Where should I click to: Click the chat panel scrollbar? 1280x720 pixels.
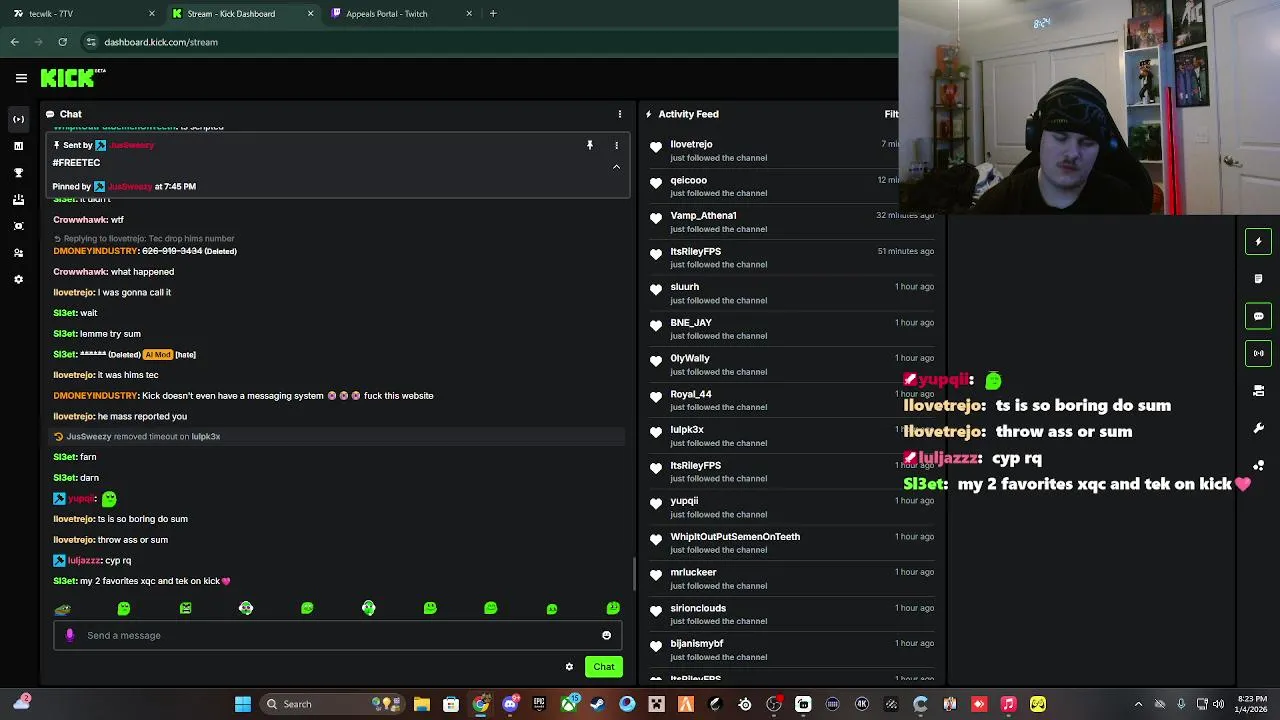coord(634,574)
